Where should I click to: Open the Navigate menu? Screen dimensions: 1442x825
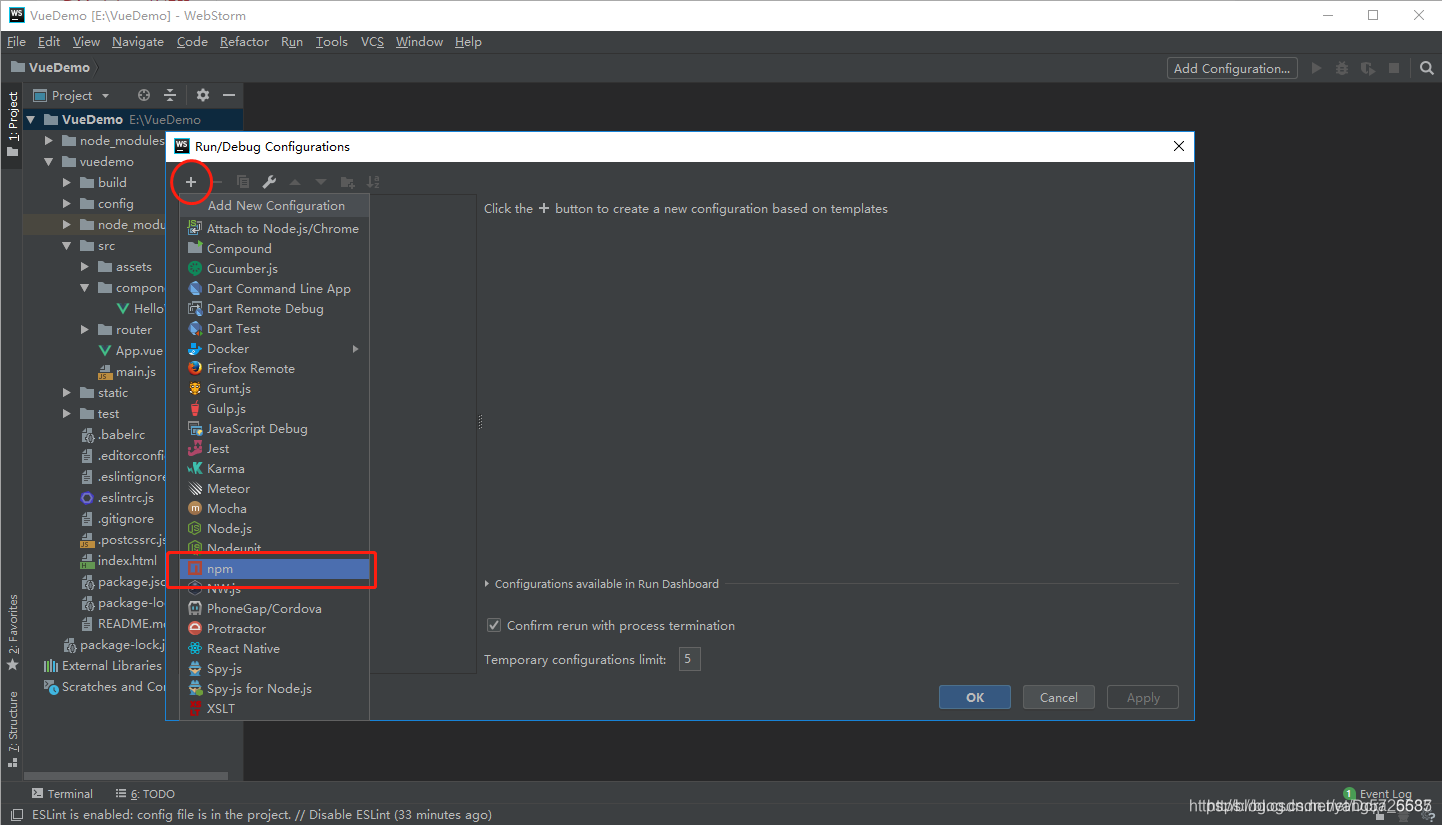(138, 41)
